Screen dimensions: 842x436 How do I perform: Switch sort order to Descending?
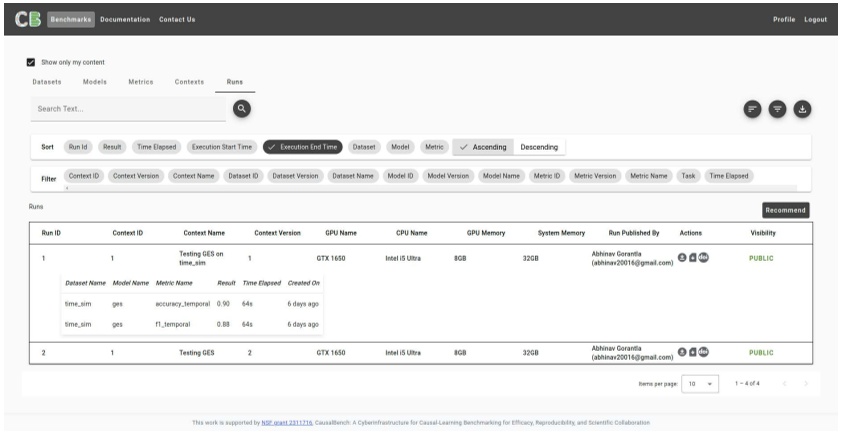(x=539, y=147)
